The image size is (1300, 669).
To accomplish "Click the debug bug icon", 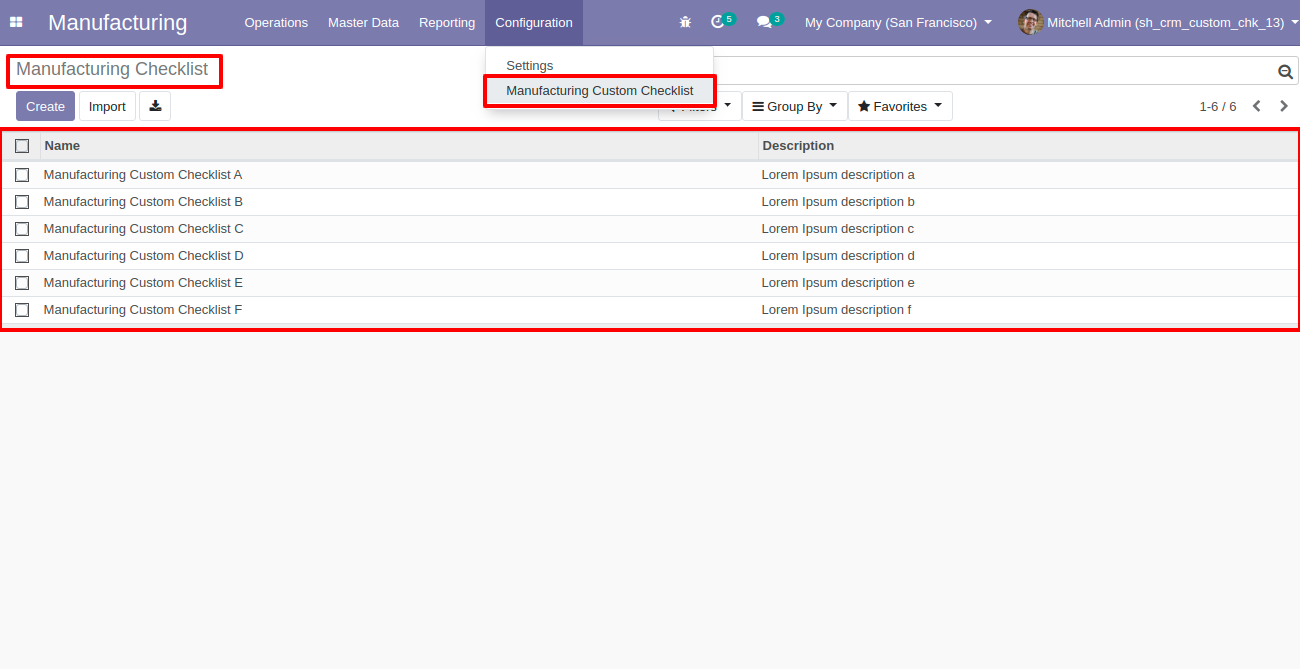I will click(685, 22).
